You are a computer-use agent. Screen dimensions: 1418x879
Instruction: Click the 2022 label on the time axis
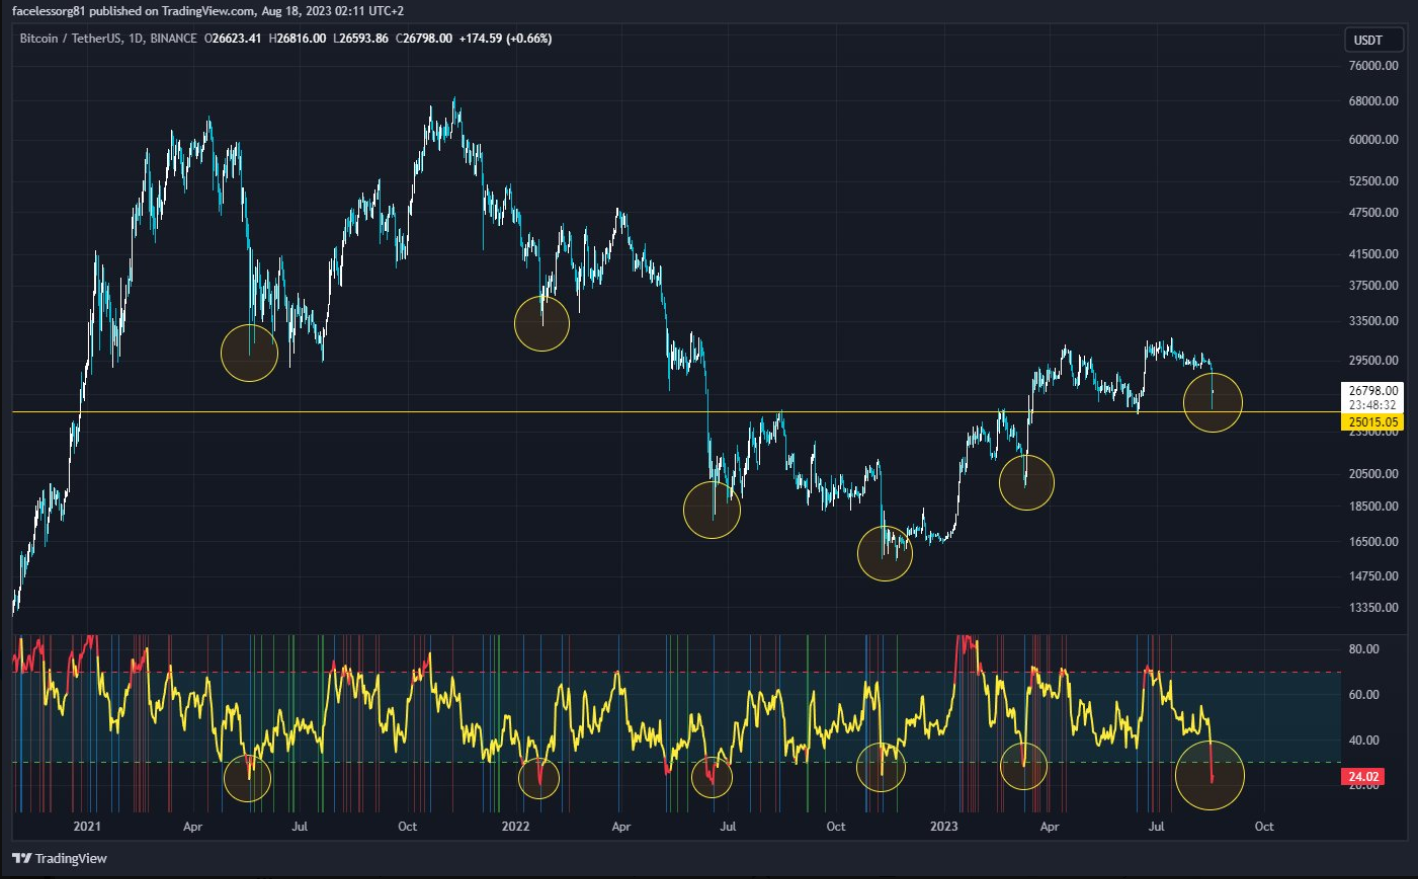pos(515,826)
